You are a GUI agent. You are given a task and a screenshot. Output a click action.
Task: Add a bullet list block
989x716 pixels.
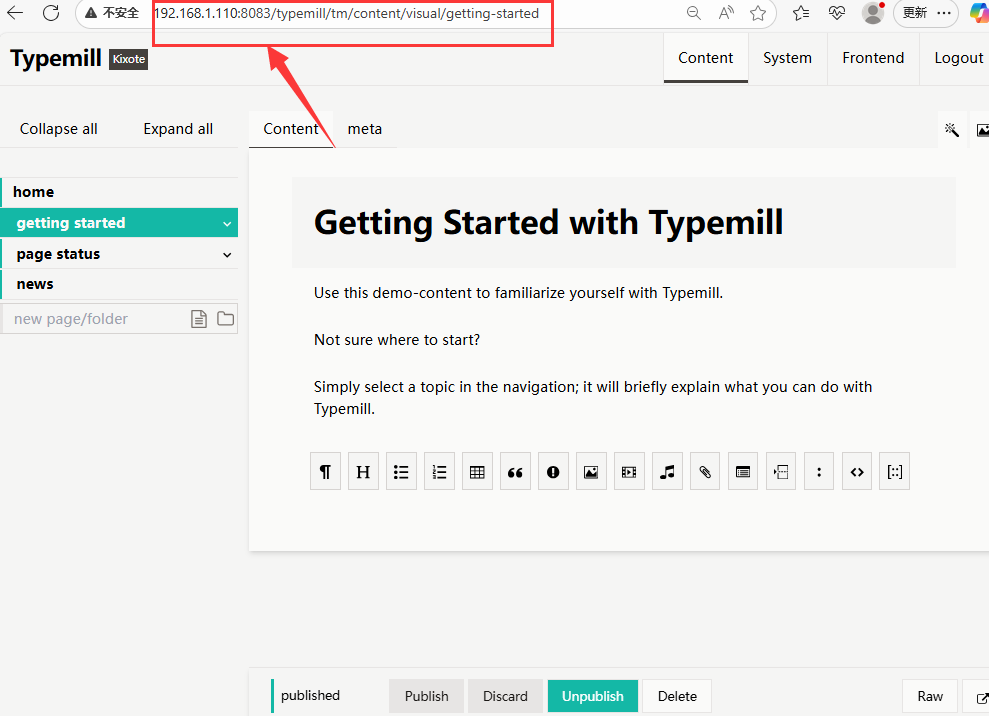pos(401,471)
